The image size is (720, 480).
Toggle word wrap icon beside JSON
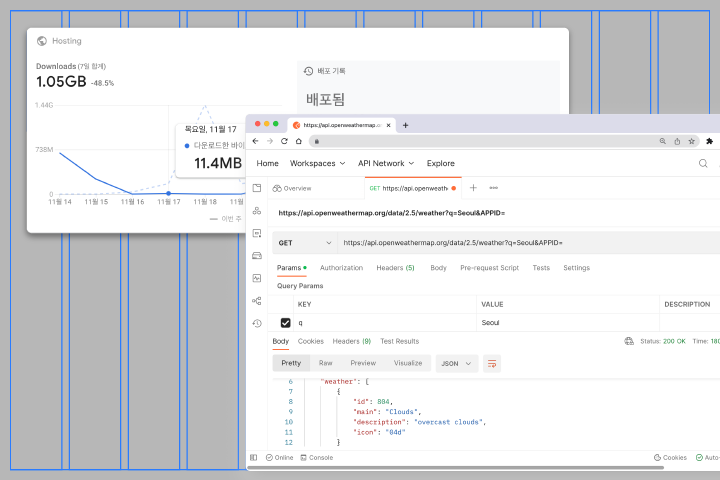click(492, 364)
